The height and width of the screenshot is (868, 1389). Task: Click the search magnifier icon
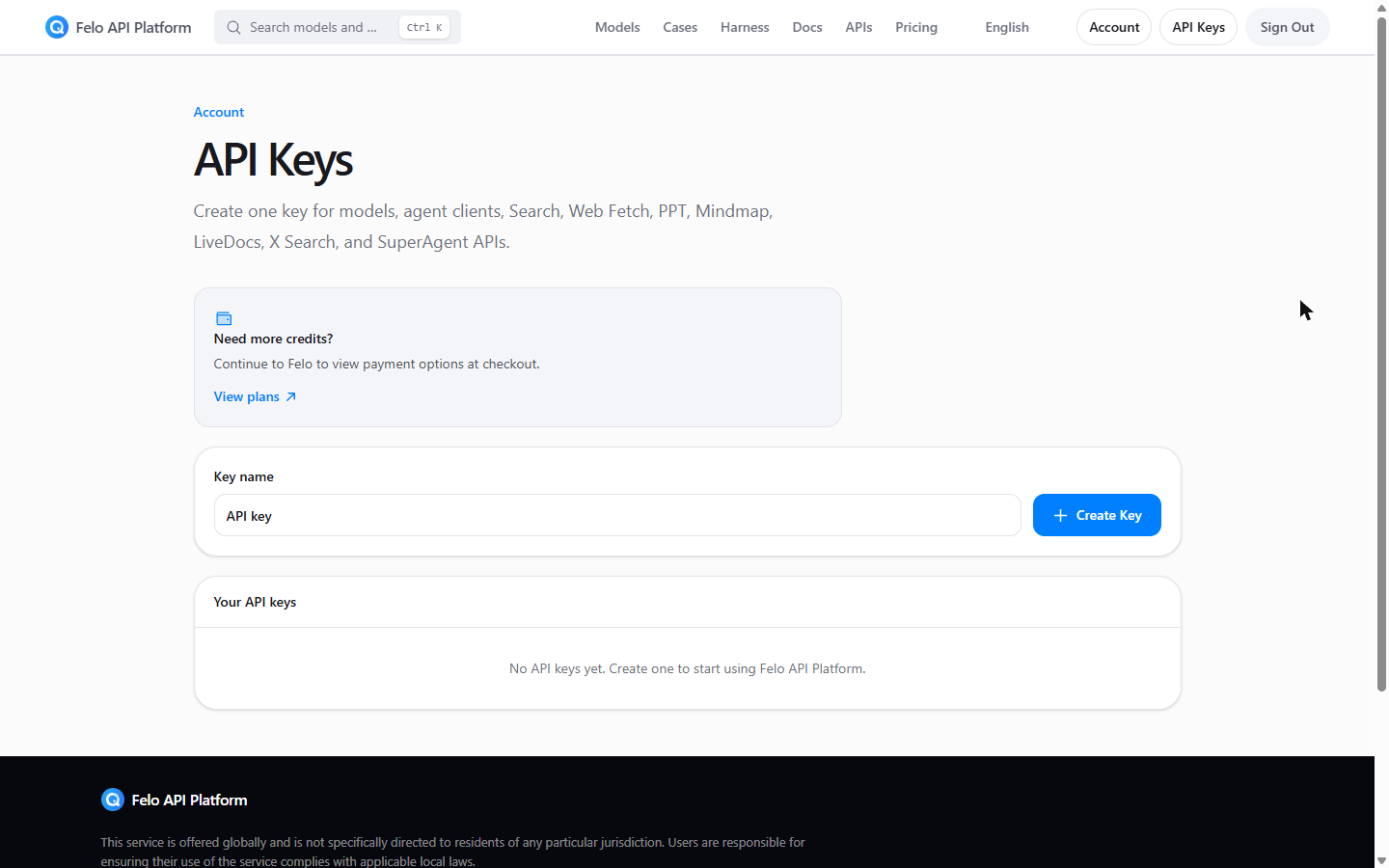234,27
